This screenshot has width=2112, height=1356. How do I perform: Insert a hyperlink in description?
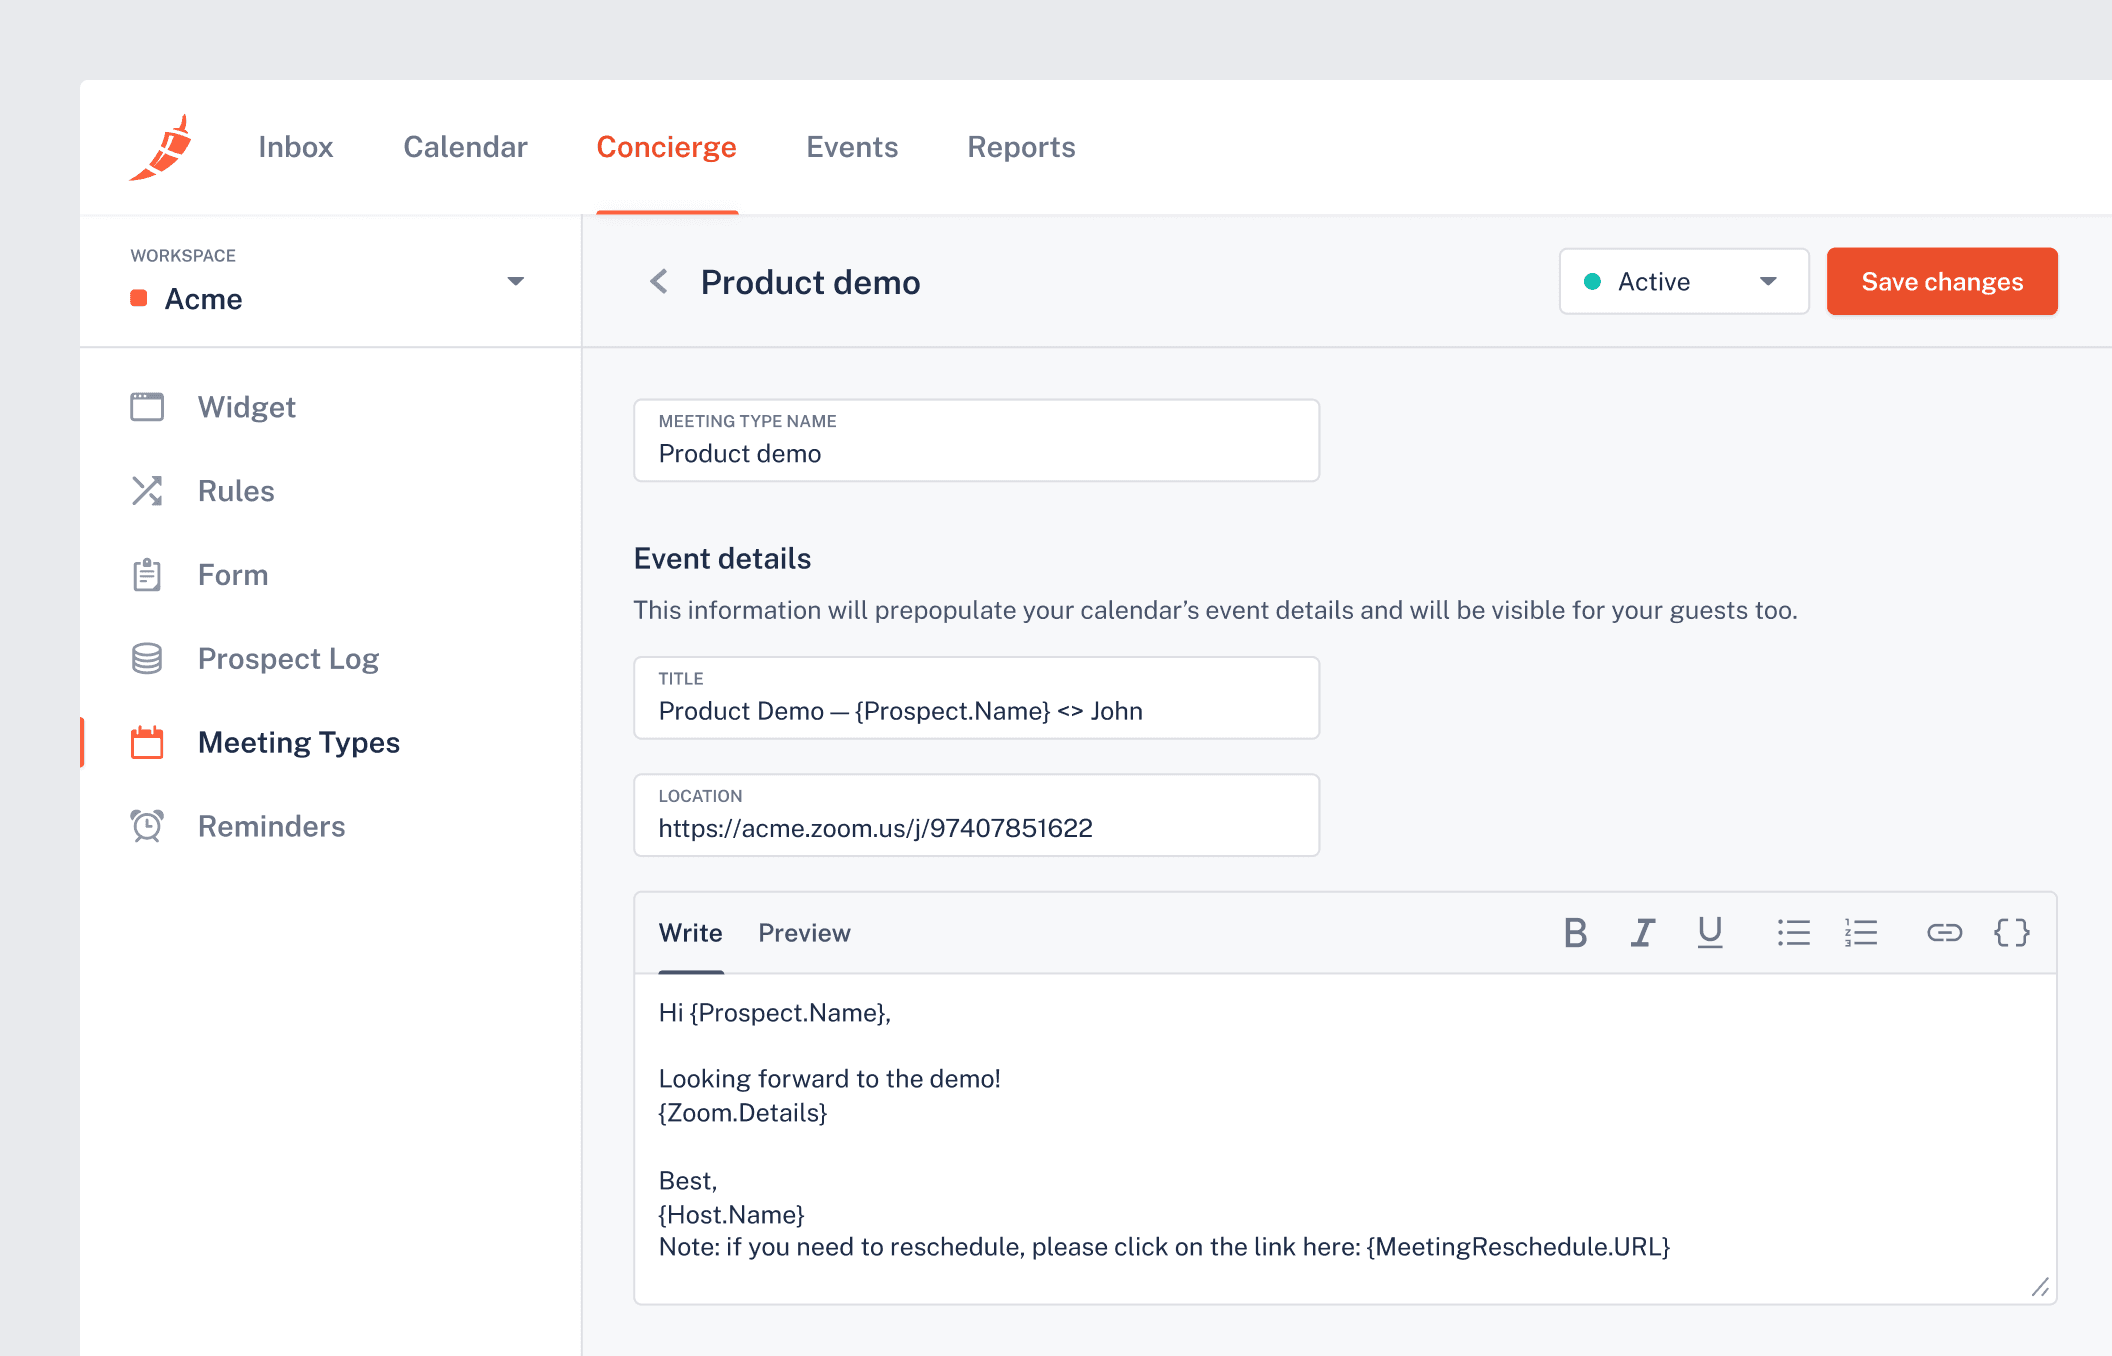point(1944,933)
